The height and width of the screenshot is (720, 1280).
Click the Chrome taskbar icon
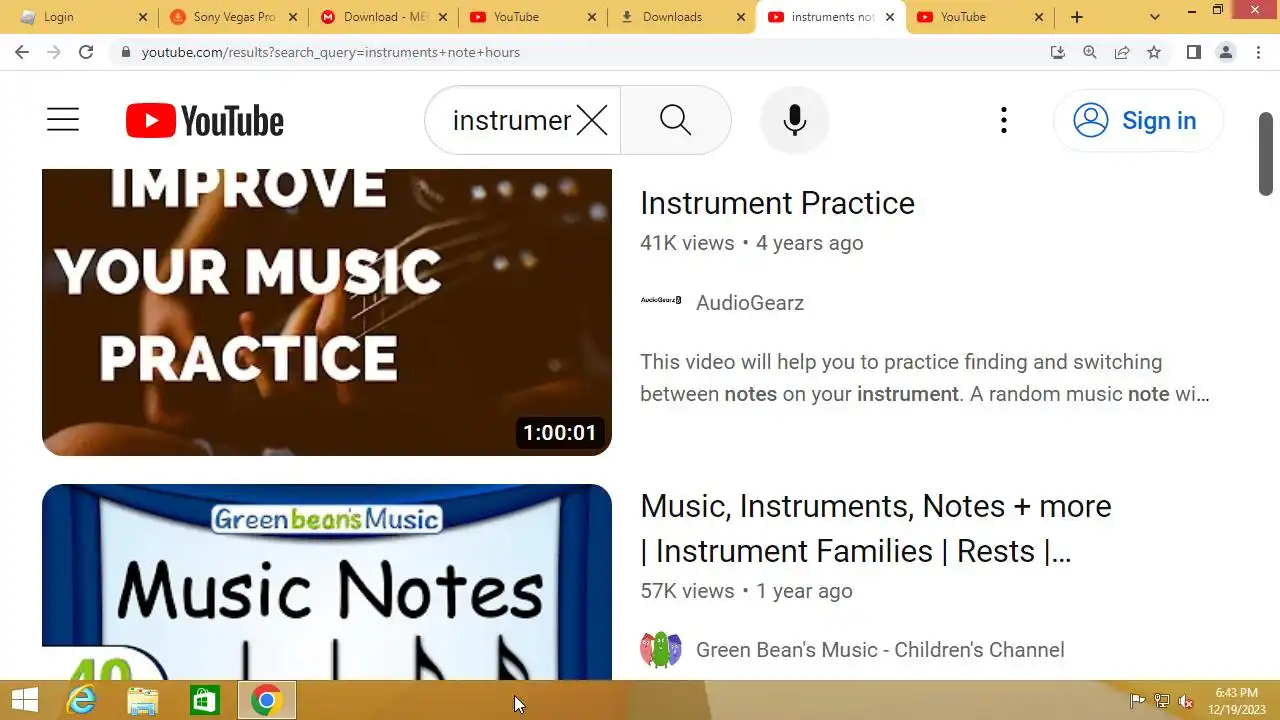(266, 701)
